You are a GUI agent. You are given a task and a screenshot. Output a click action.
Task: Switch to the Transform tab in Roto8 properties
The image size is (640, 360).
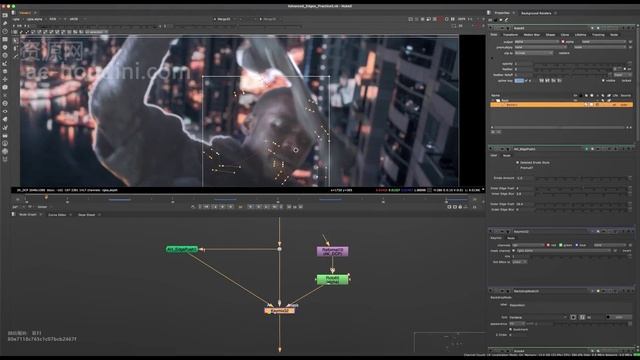click(x=510, y=35)
